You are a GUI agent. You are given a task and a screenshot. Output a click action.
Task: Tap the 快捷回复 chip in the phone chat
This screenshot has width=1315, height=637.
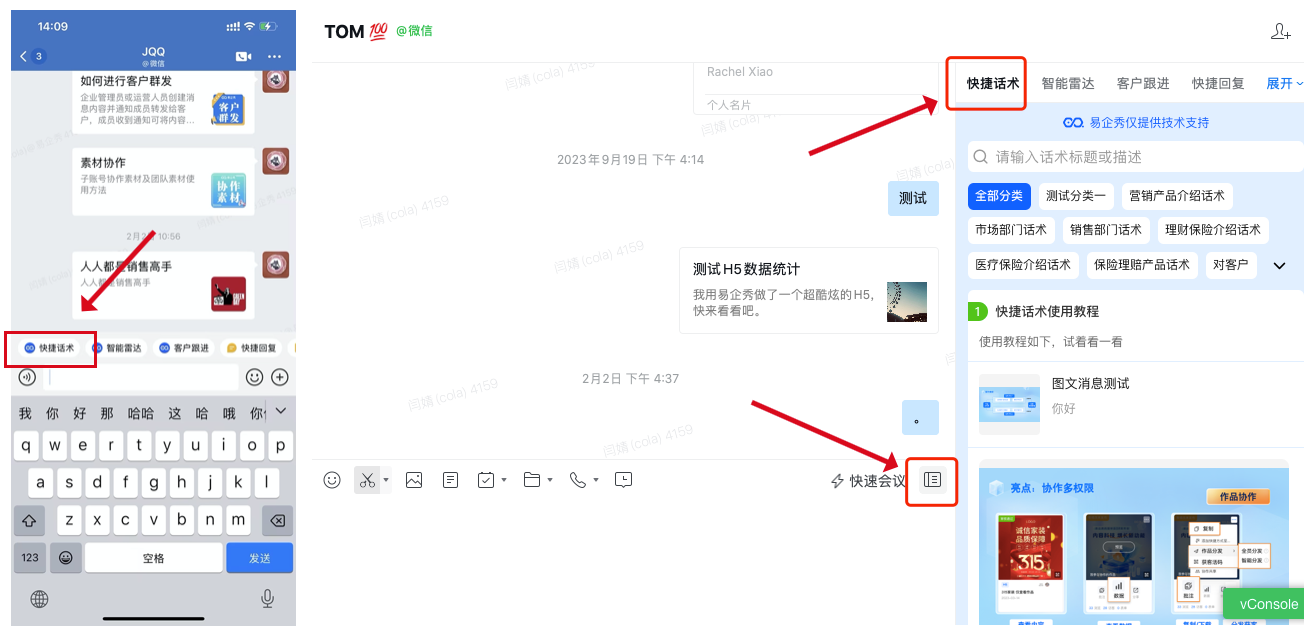(x=251, y=348)
